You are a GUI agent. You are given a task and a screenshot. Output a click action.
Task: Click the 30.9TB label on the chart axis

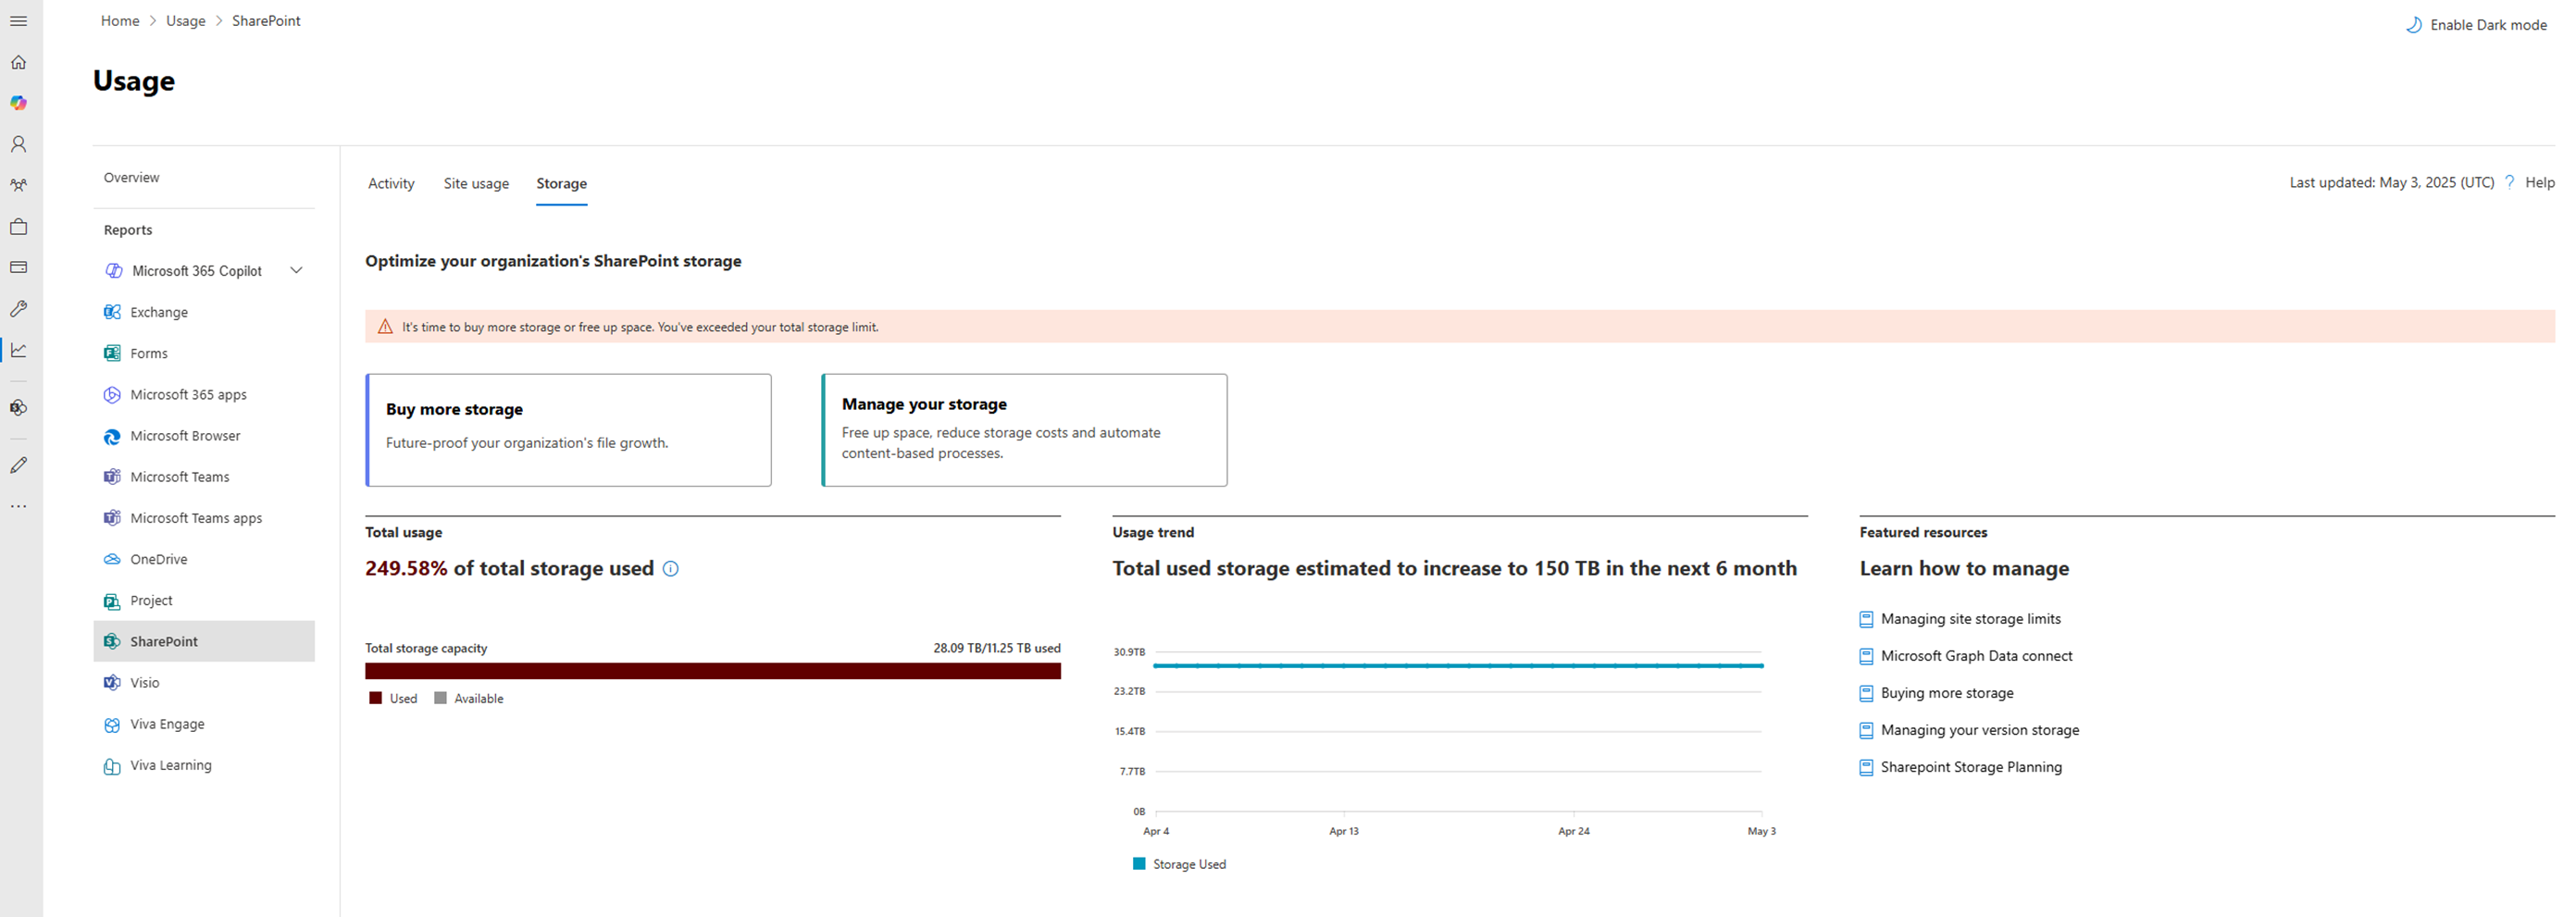[x=1129, y=652]
